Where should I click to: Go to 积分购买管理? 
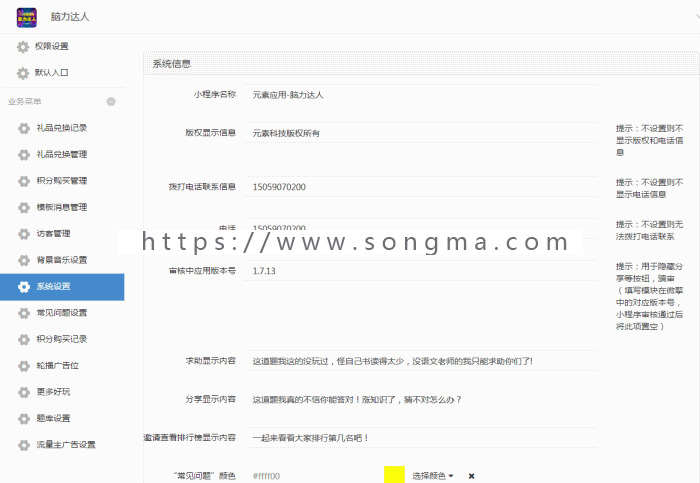[62, 181]
